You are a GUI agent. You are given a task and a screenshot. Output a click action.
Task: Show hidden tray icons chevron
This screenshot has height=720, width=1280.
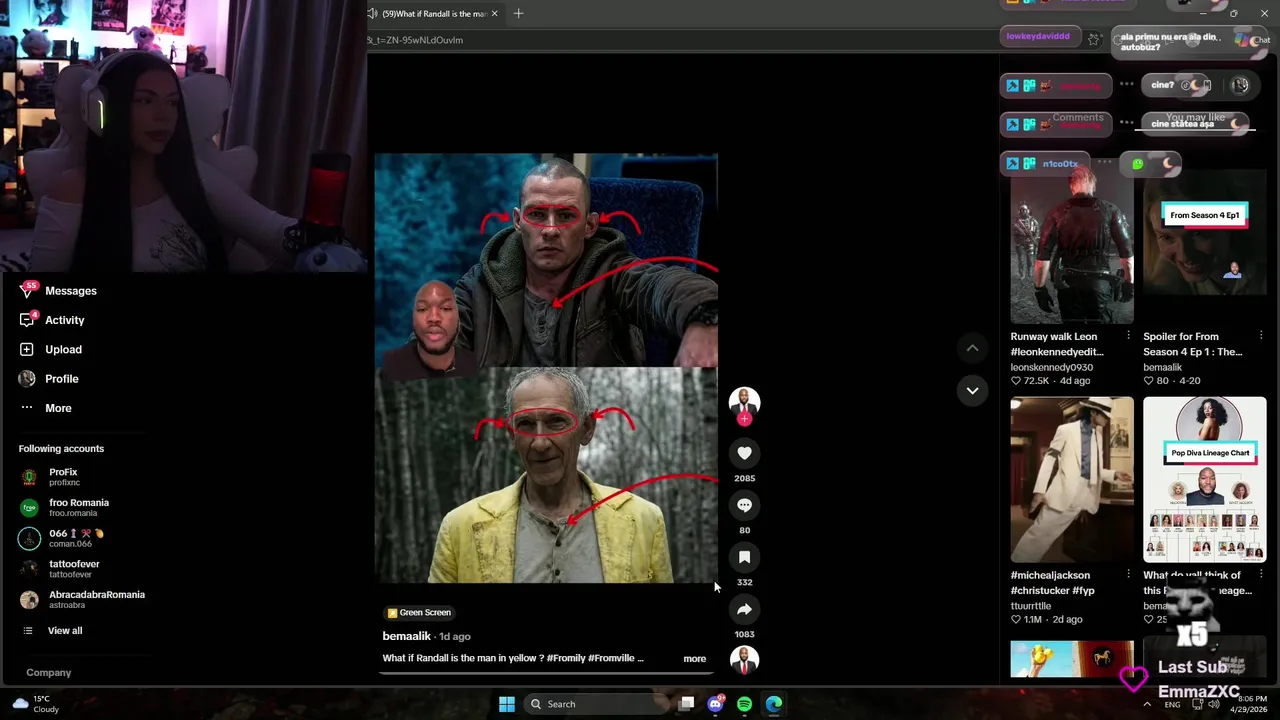tap(1147, 704)
